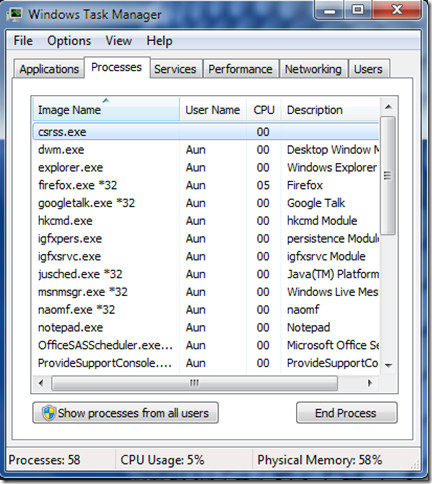Select the Processes tab
The width and height of the screenshot is (432, 484).
pyautogui.click(x=117, y=67)
